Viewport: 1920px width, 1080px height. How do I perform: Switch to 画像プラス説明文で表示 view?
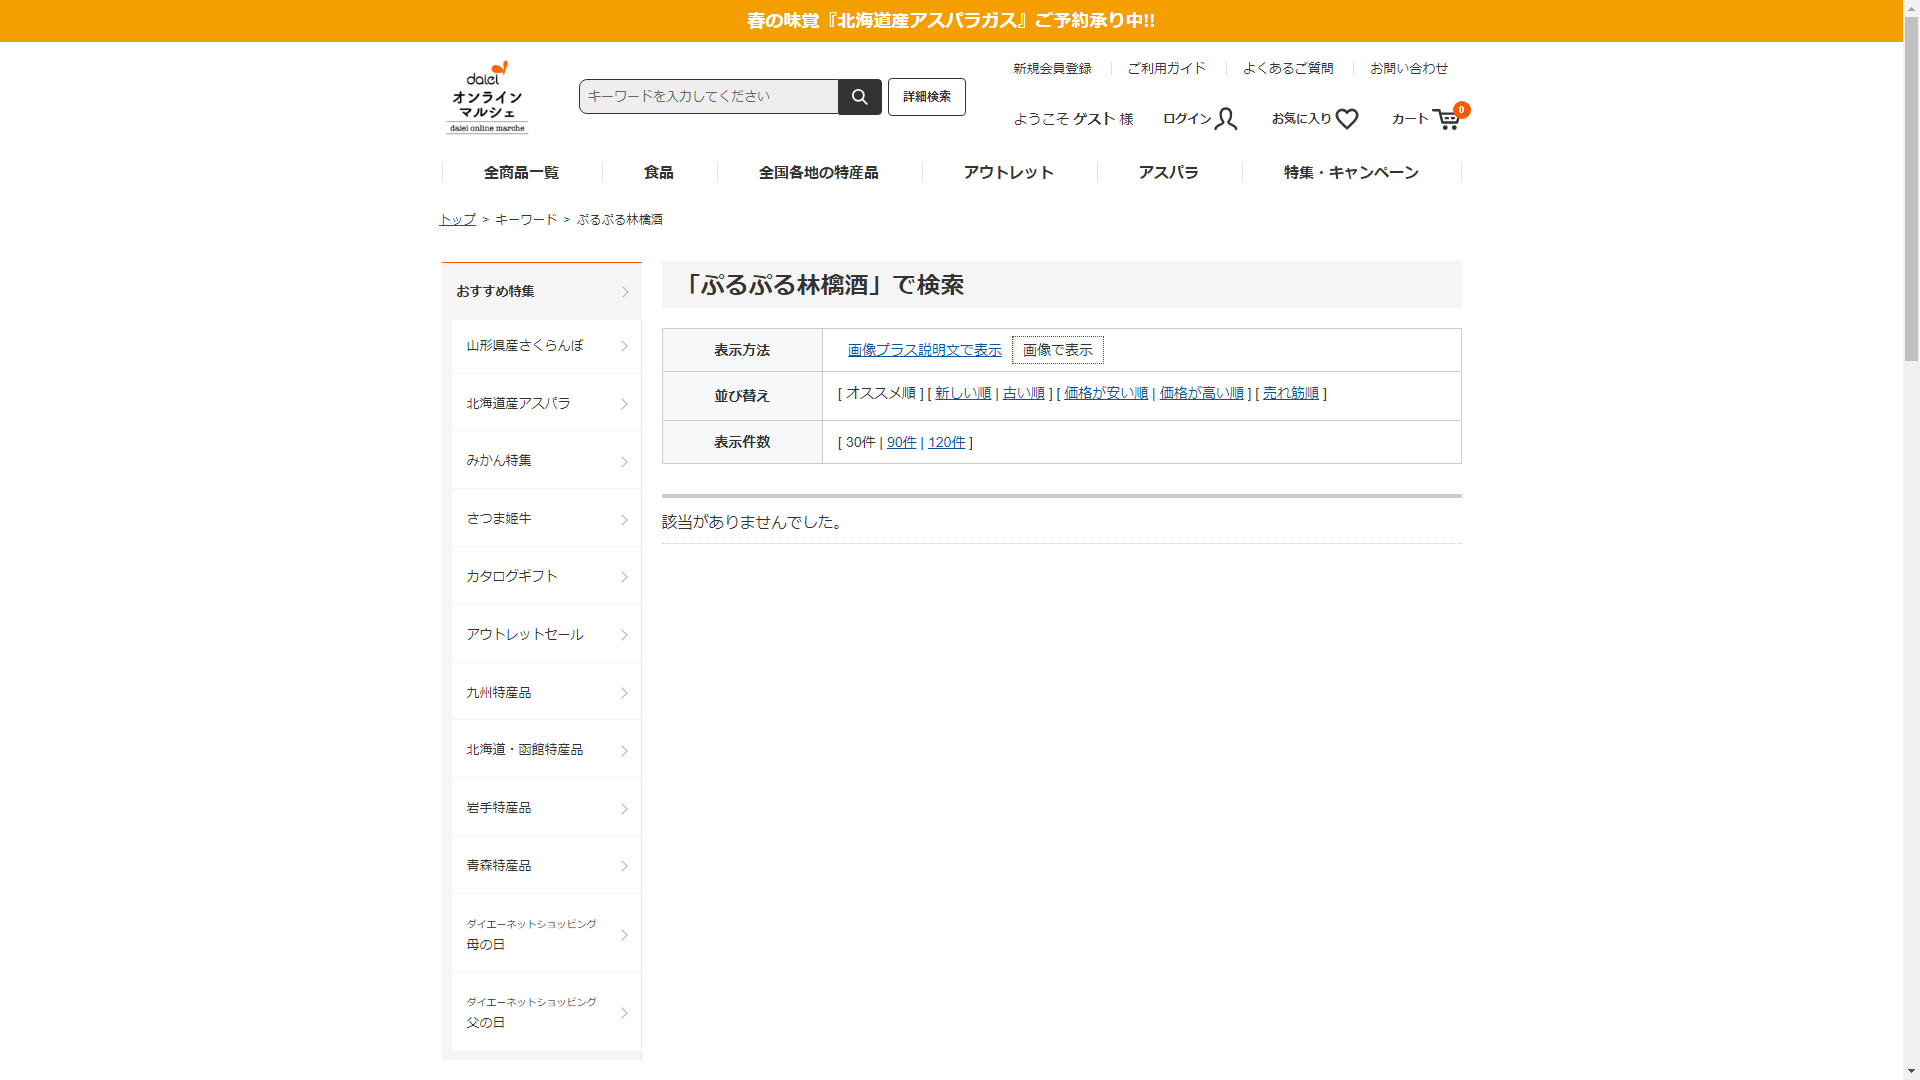924,350
